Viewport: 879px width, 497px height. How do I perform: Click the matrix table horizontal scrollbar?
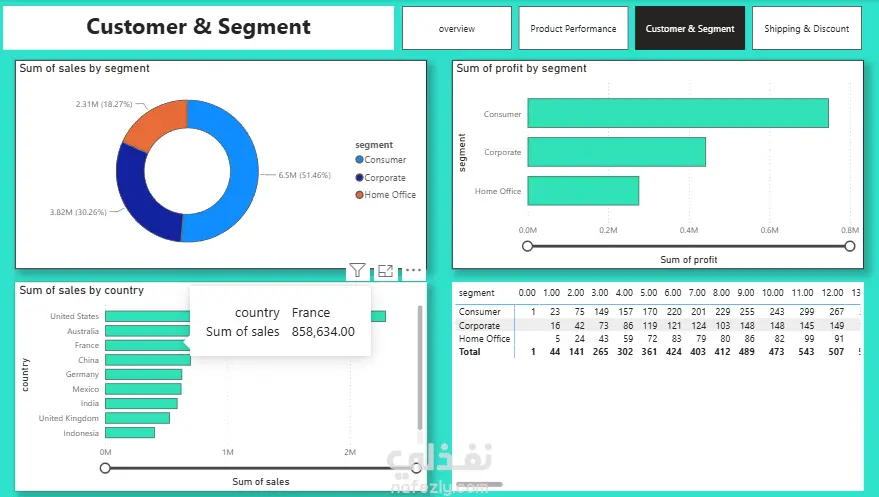point(479,485)
